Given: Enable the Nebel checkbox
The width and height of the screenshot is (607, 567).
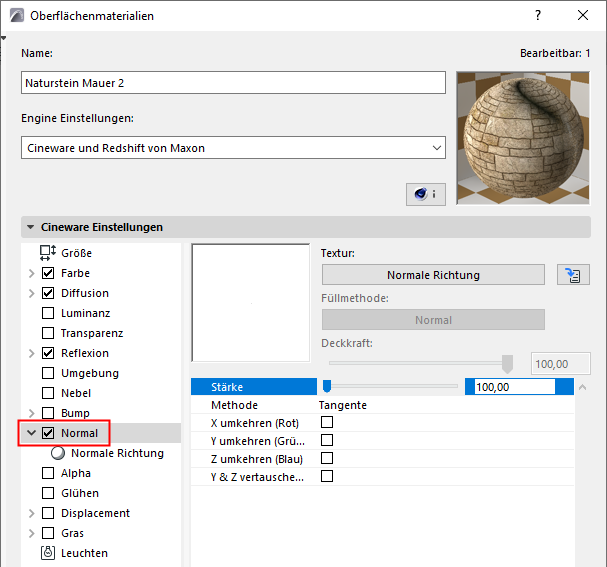Looking at the screenshot, I should (x=48, y=393).
